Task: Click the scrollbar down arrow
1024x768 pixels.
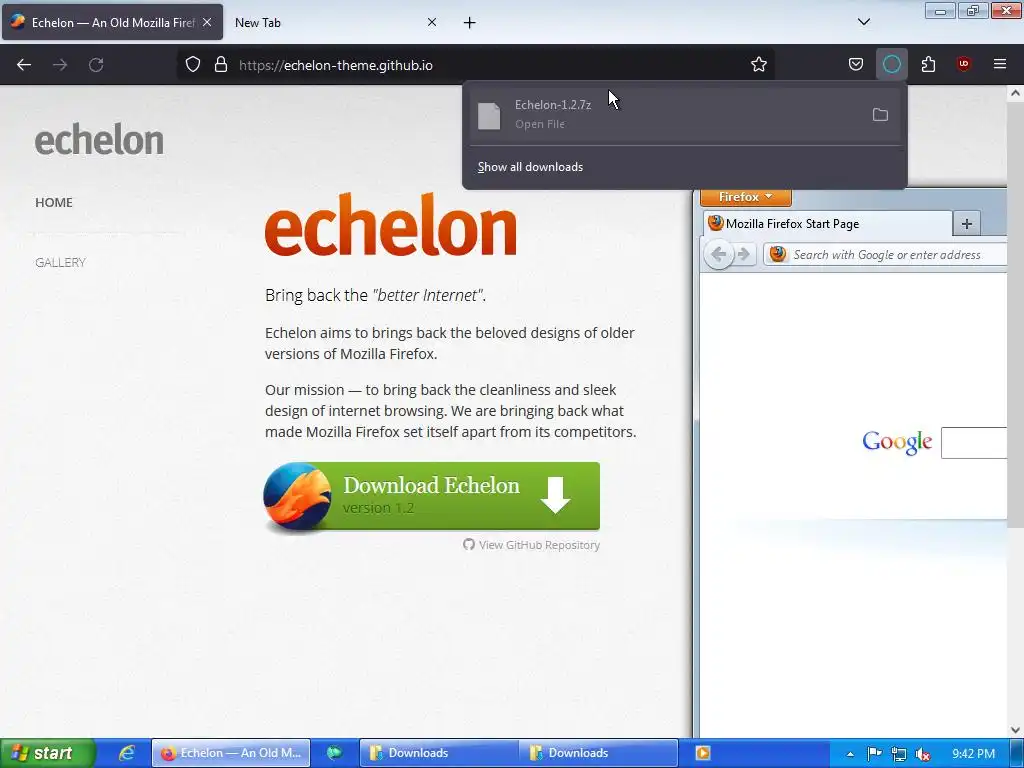Action: 1015,729
